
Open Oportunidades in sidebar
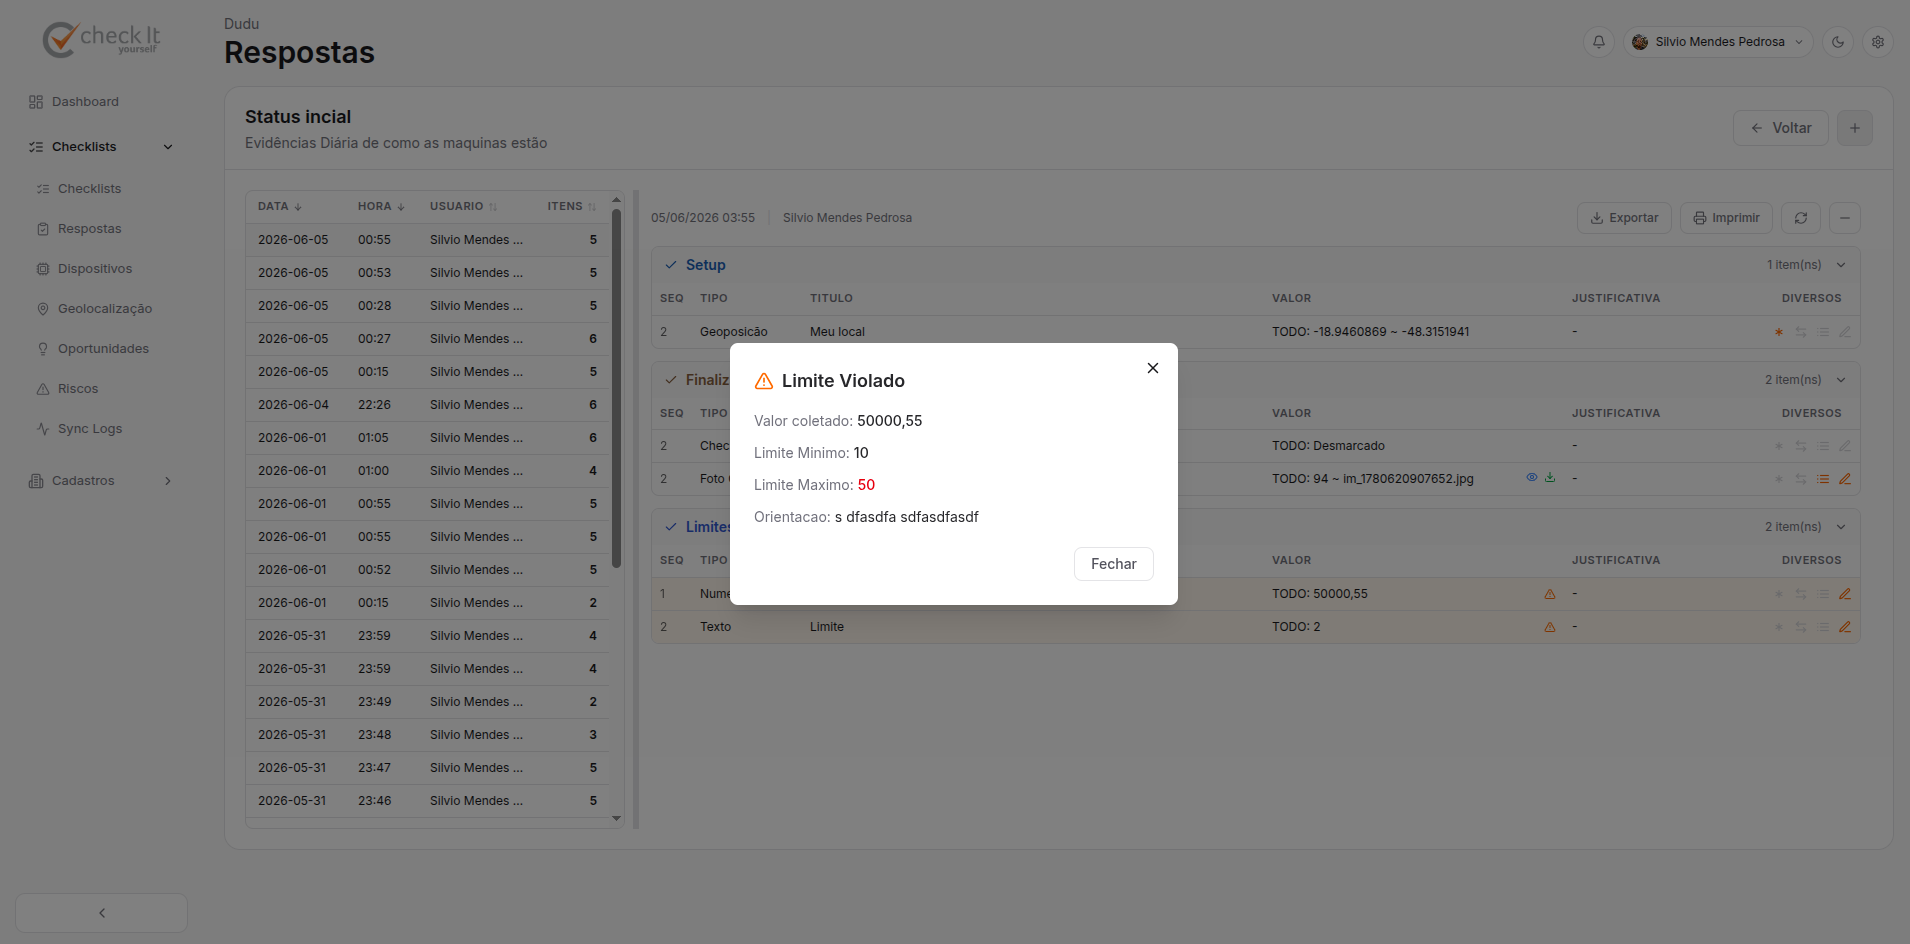click(103, 349)
